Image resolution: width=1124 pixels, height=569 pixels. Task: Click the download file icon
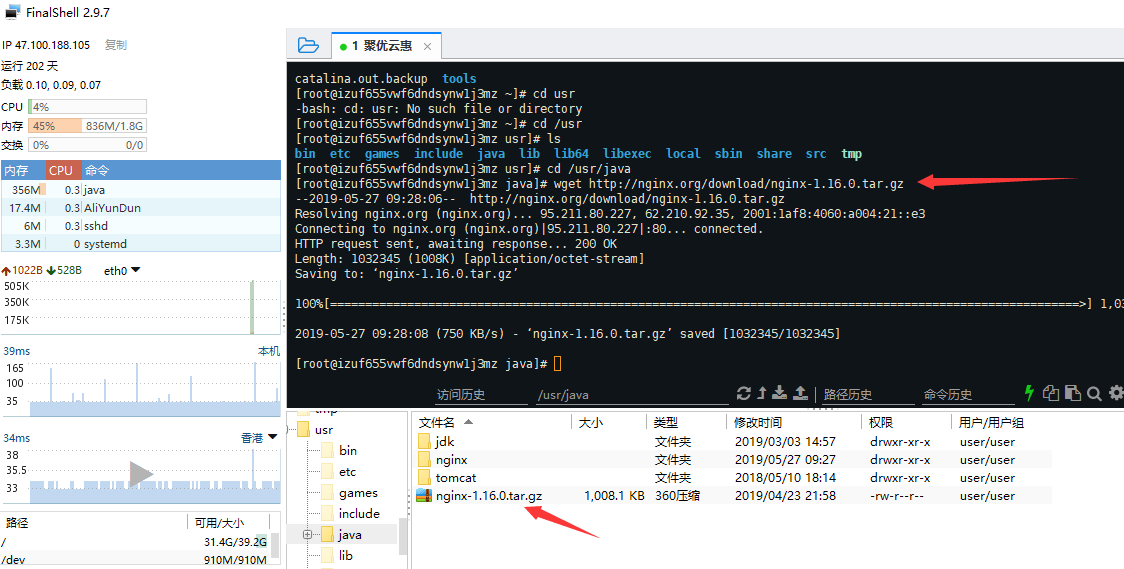(x=780, y=393)
